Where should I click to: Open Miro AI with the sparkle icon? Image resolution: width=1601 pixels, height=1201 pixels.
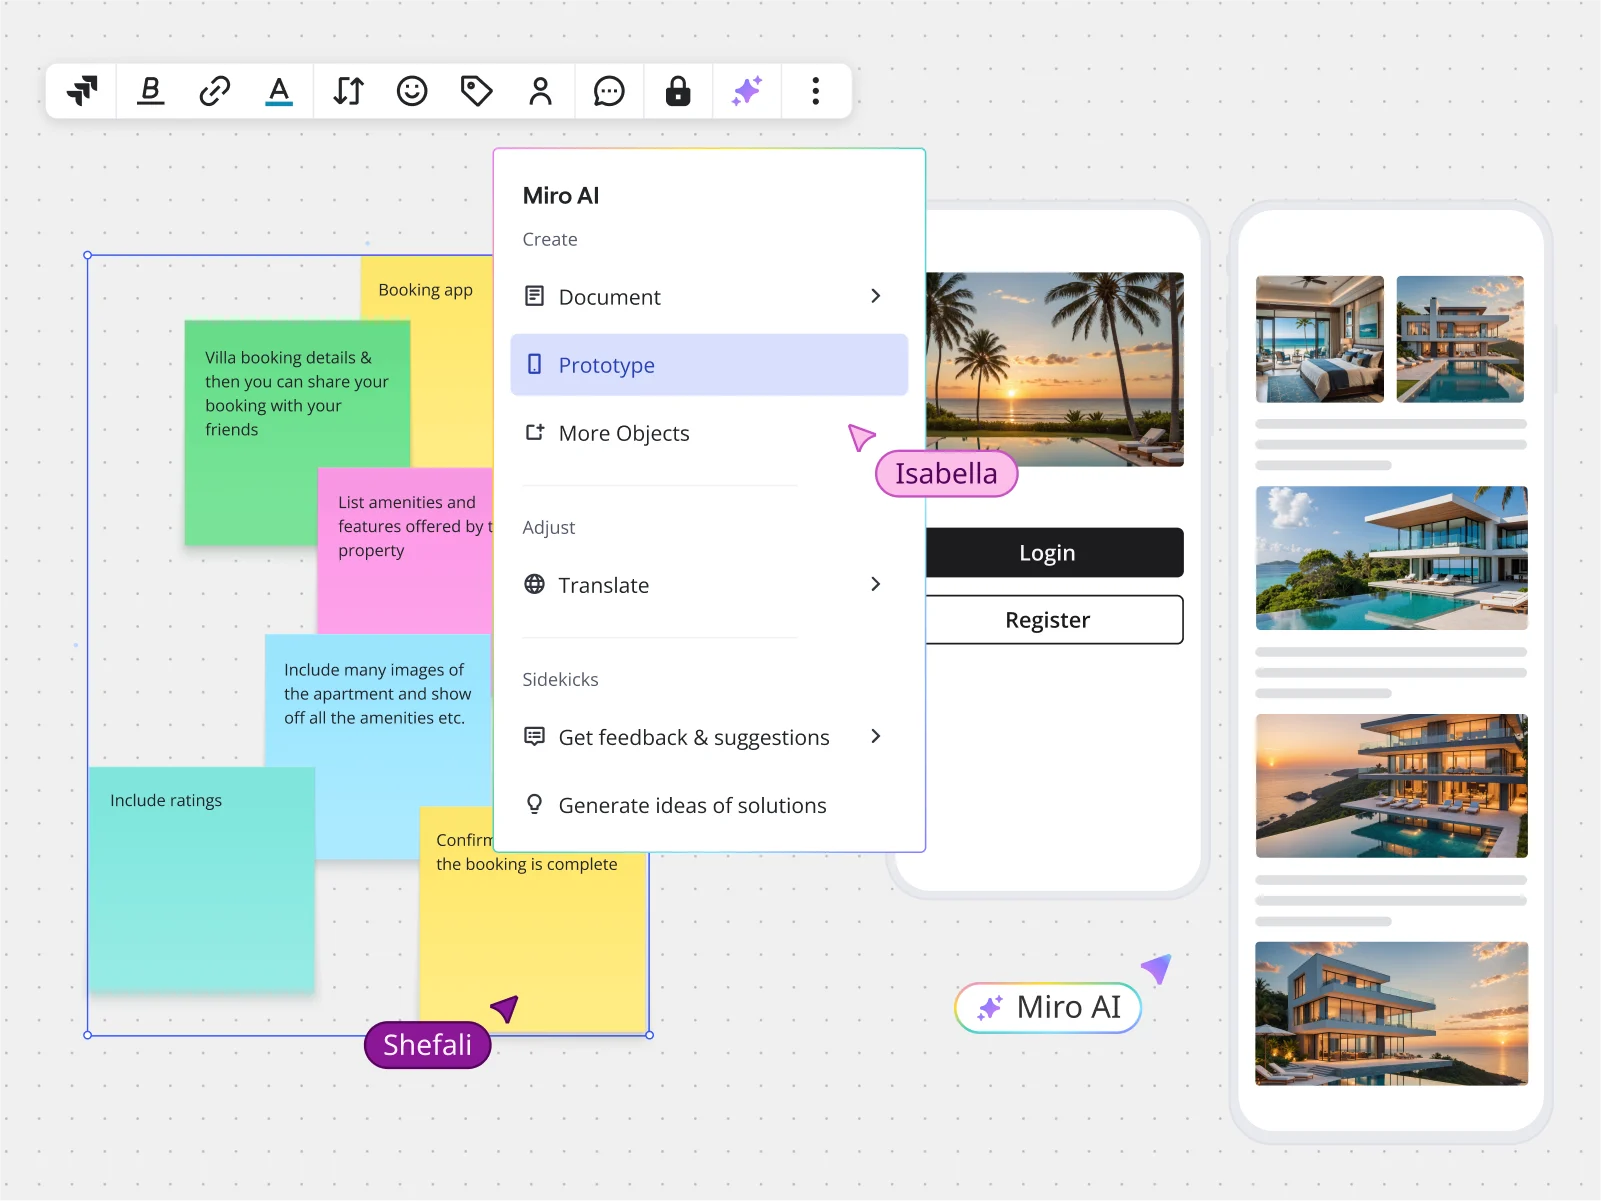[747, 91]
